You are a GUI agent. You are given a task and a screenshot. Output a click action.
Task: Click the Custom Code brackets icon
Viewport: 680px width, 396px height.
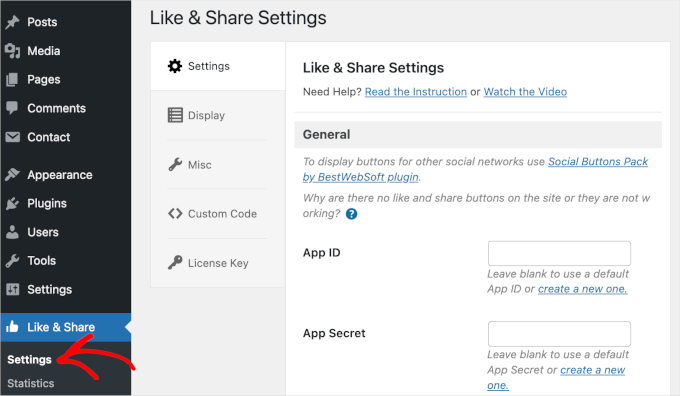click(x=175, y=213)
